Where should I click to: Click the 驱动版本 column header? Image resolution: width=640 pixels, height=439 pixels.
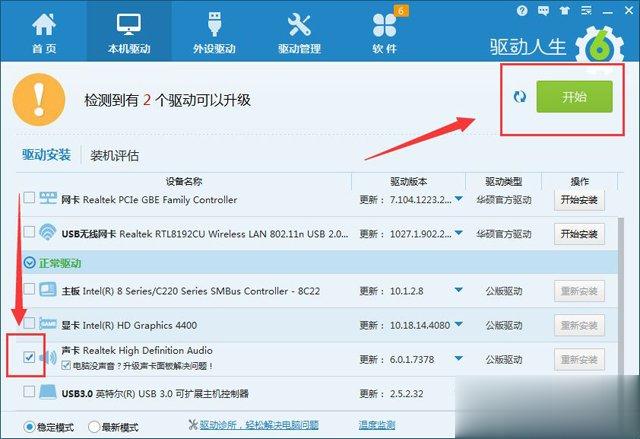[409, 182]
